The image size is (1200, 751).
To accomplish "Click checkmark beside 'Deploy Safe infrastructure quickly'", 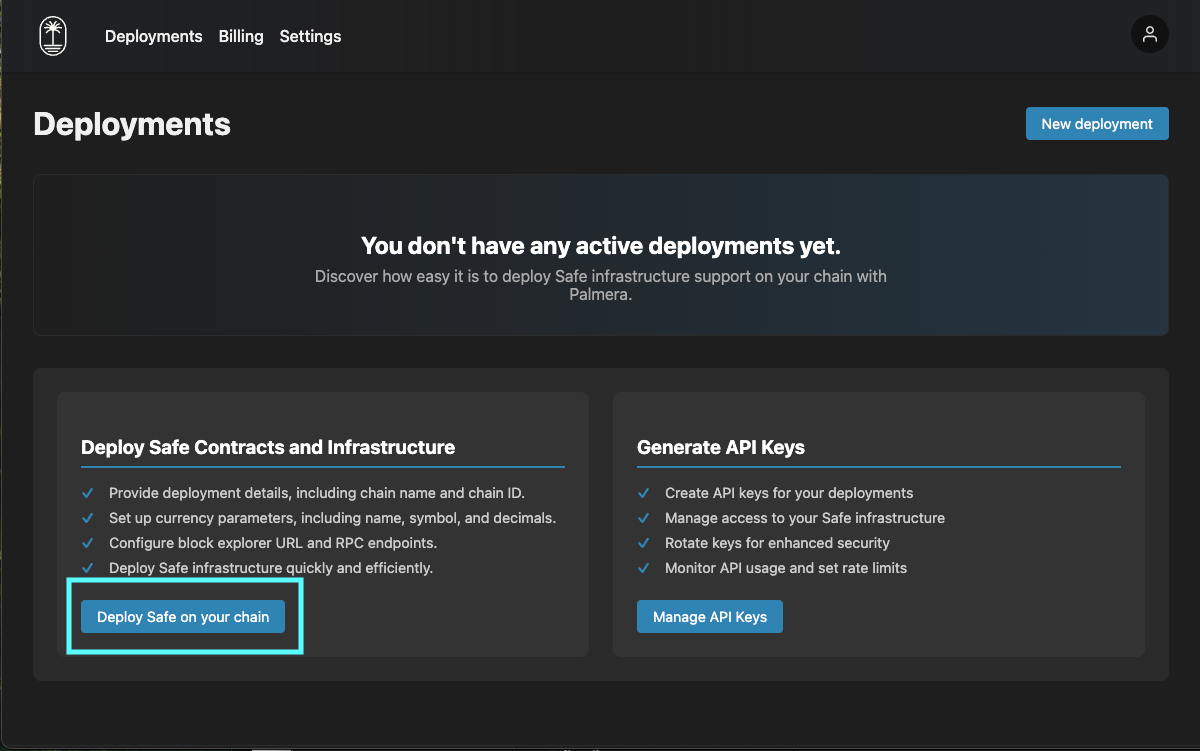I will [88, 568].
